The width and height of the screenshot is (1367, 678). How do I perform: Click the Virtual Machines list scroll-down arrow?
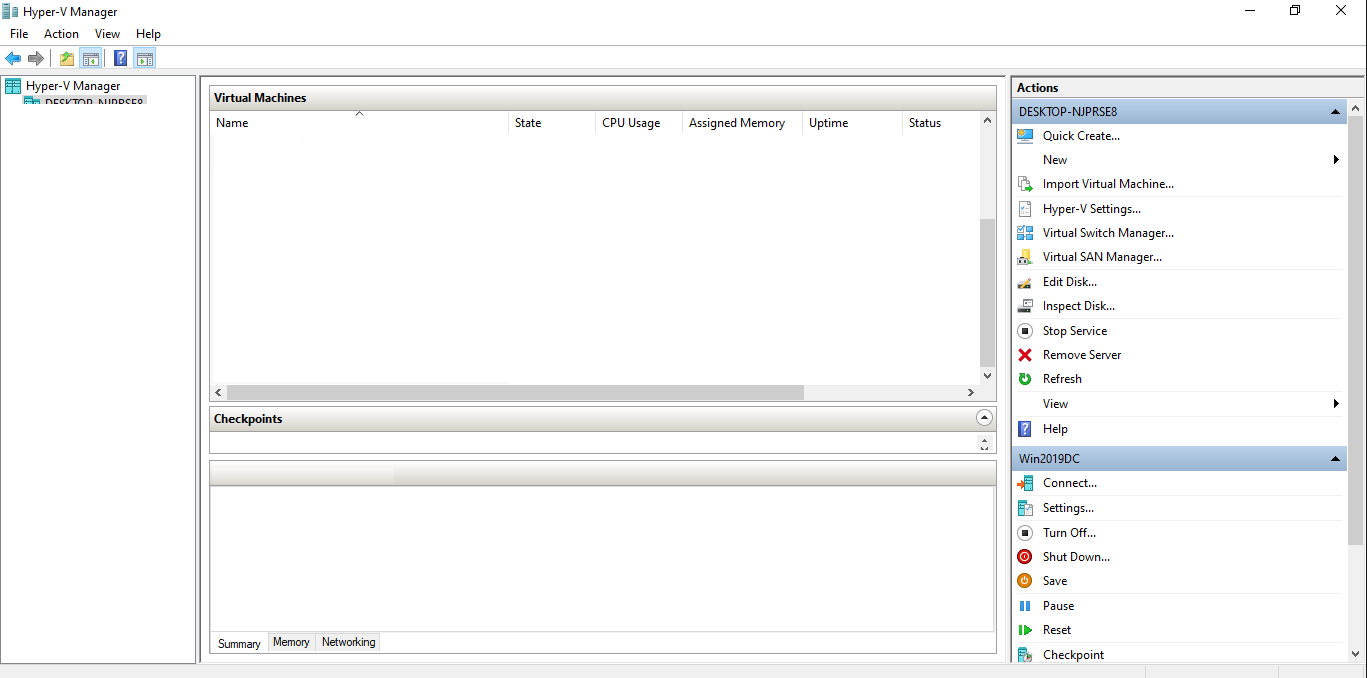tap(988, 376)
